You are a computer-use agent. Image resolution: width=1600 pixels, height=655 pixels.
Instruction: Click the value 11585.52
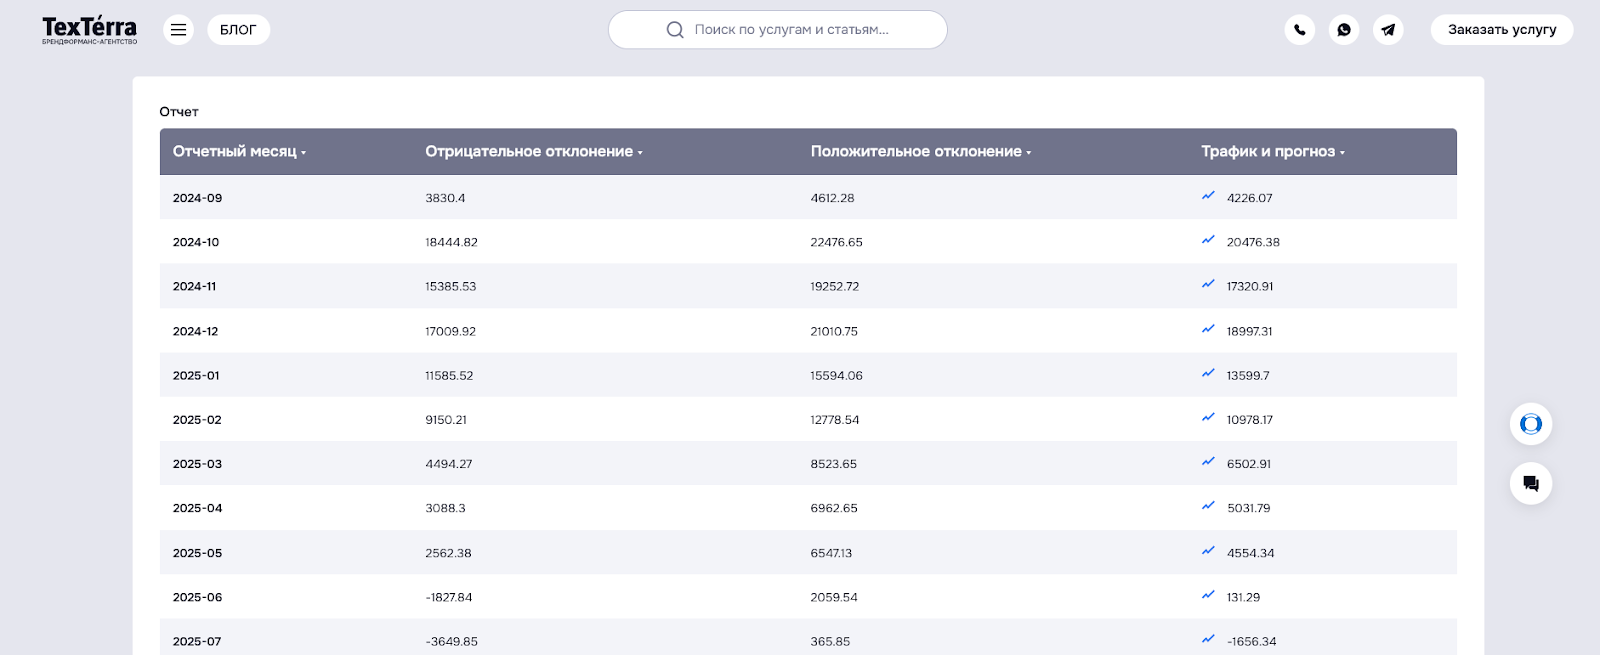point(449,376)
